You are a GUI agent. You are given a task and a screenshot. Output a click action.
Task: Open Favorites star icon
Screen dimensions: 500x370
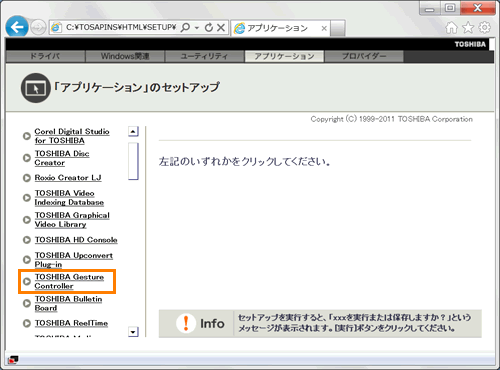tap(468, 28)
